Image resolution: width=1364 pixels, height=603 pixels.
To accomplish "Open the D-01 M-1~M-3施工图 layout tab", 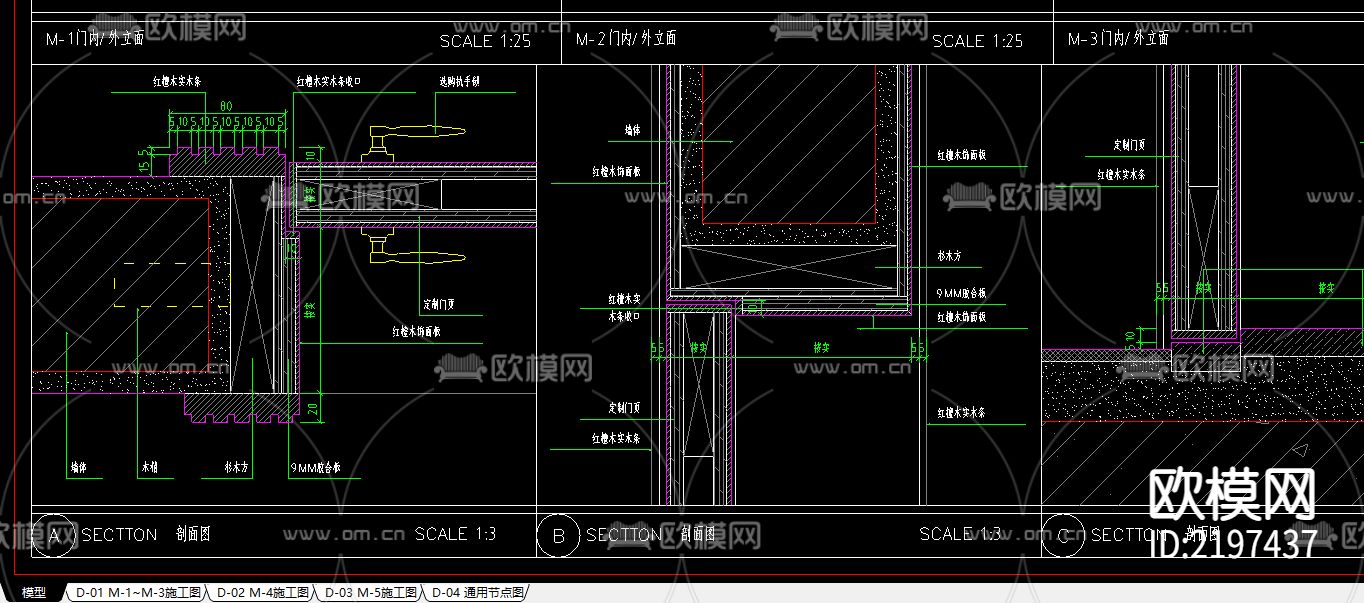I will coord(138,593).
